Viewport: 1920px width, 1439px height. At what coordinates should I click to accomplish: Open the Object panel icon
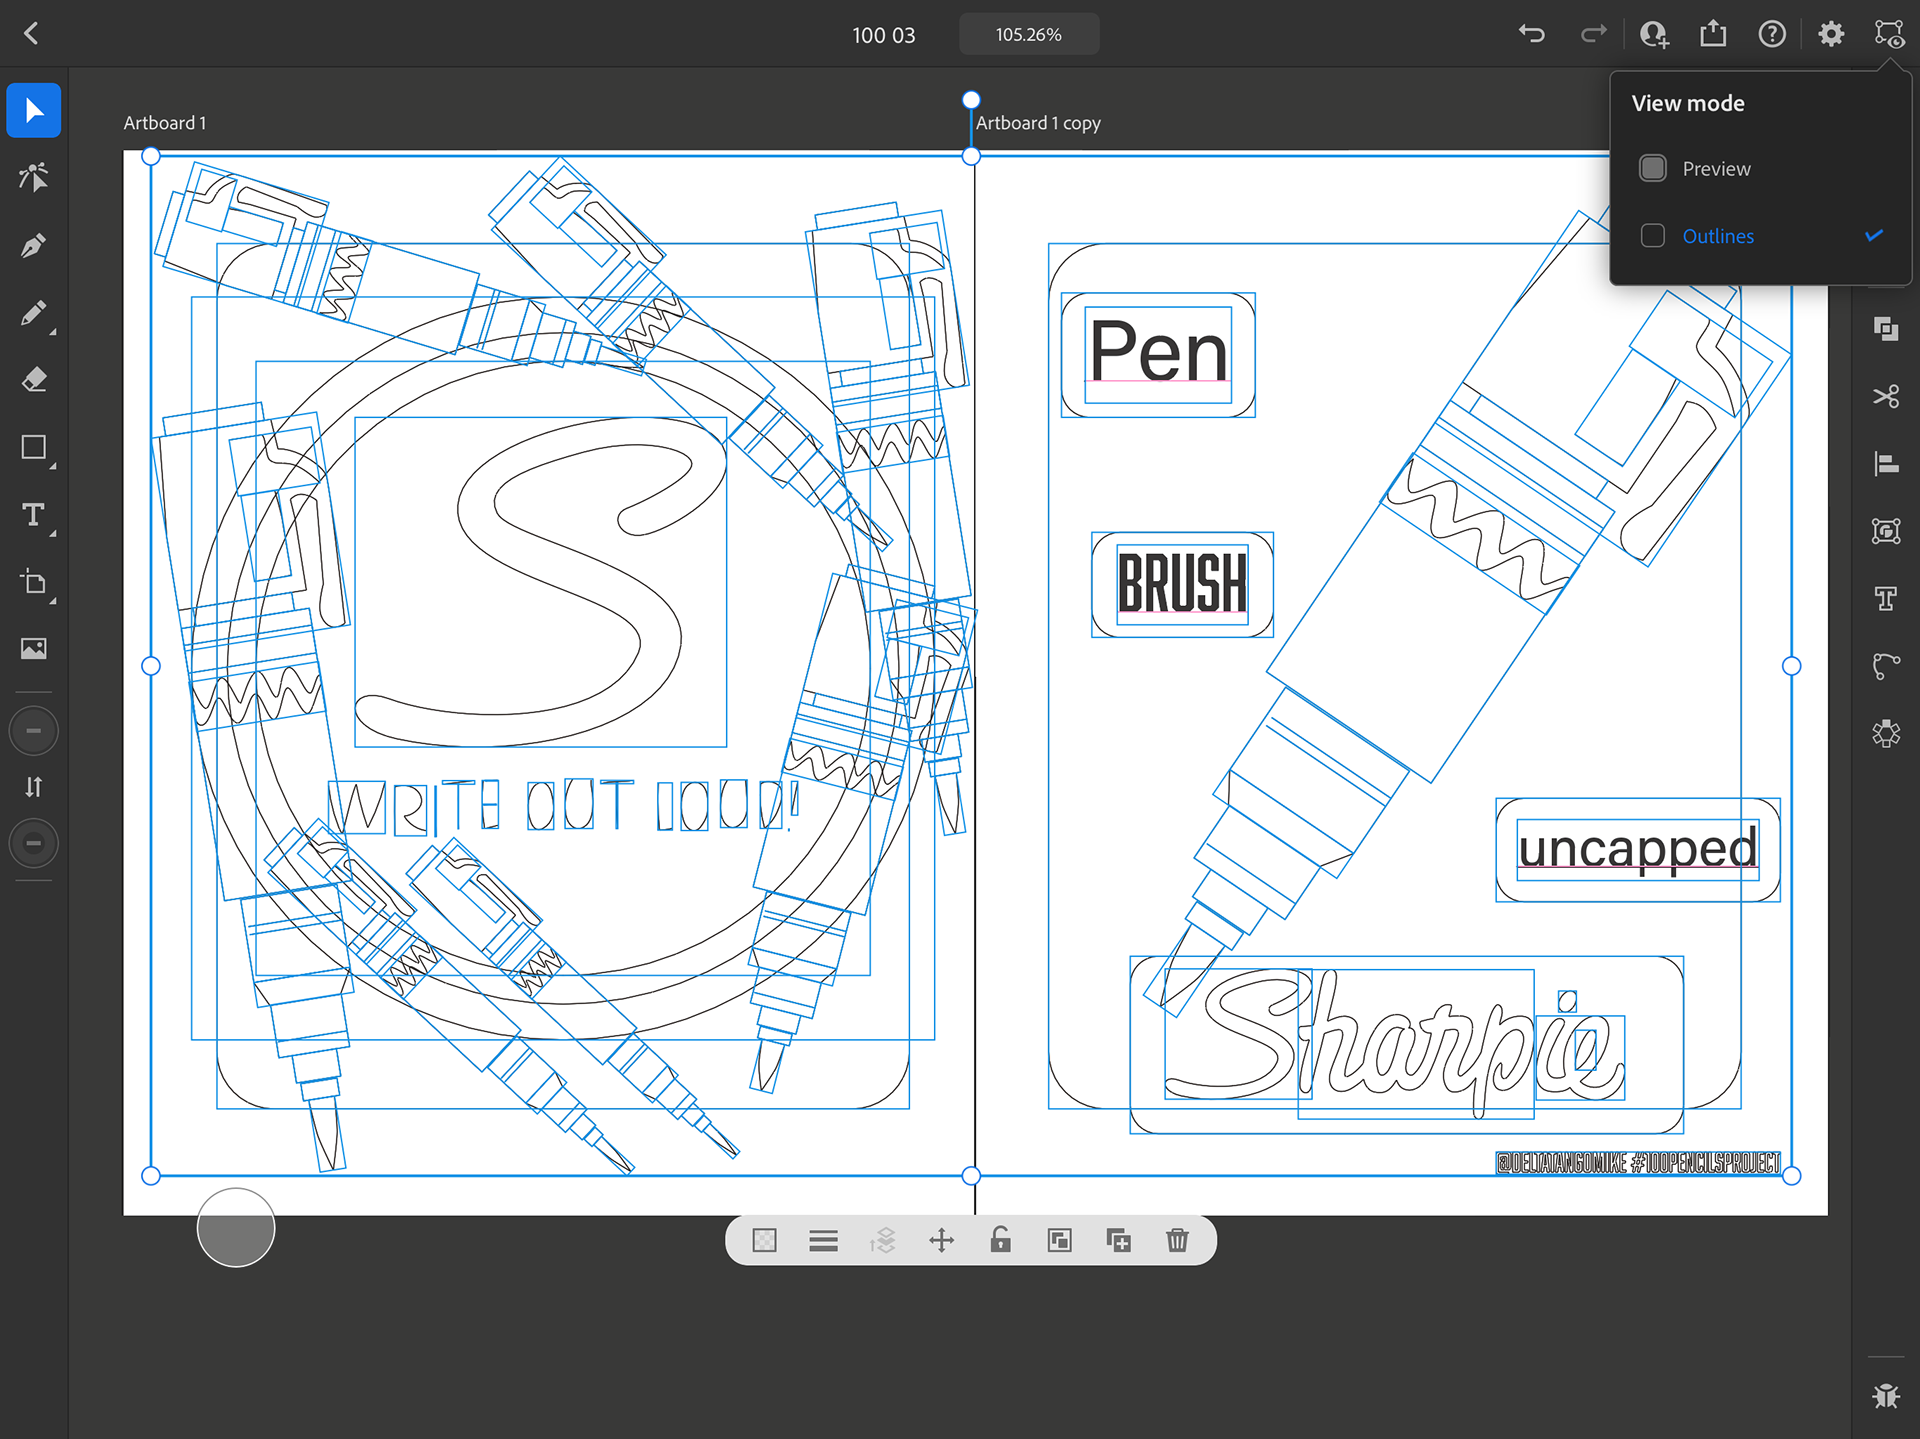point(1886,531)
